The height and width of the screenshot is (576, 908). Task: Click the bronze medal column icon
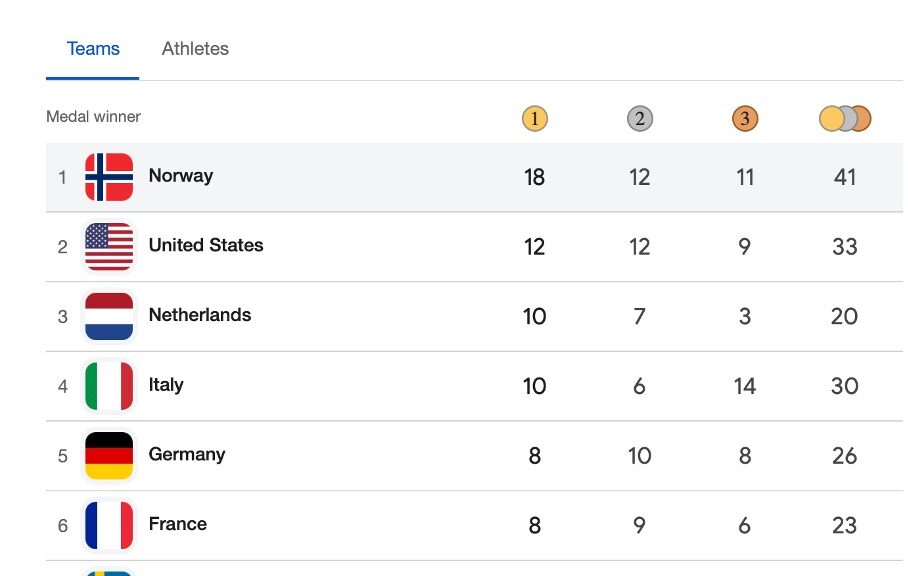(x=745, y=120)
